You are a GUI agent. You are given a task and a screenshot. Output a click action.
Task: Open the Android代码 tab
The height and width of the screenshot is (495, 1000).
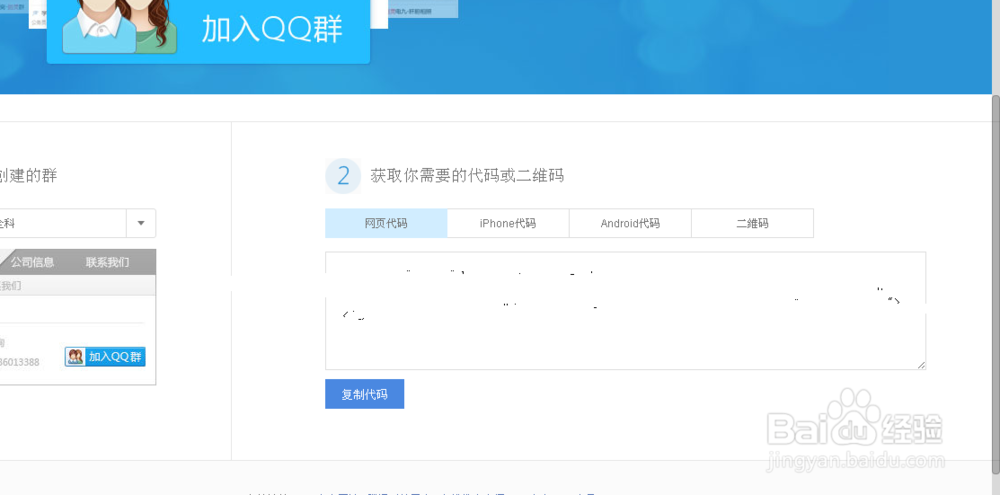point(630,223)
